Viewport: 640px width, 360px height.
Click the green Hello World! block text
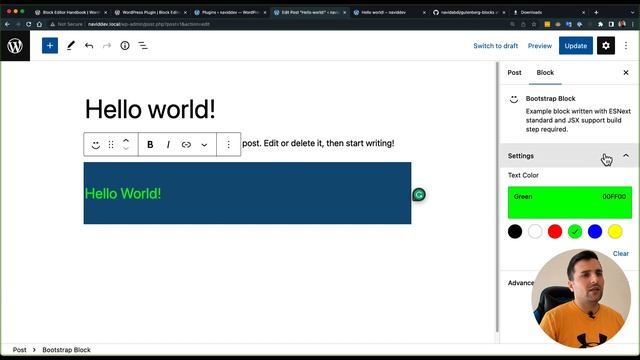[x=123, y=193]
